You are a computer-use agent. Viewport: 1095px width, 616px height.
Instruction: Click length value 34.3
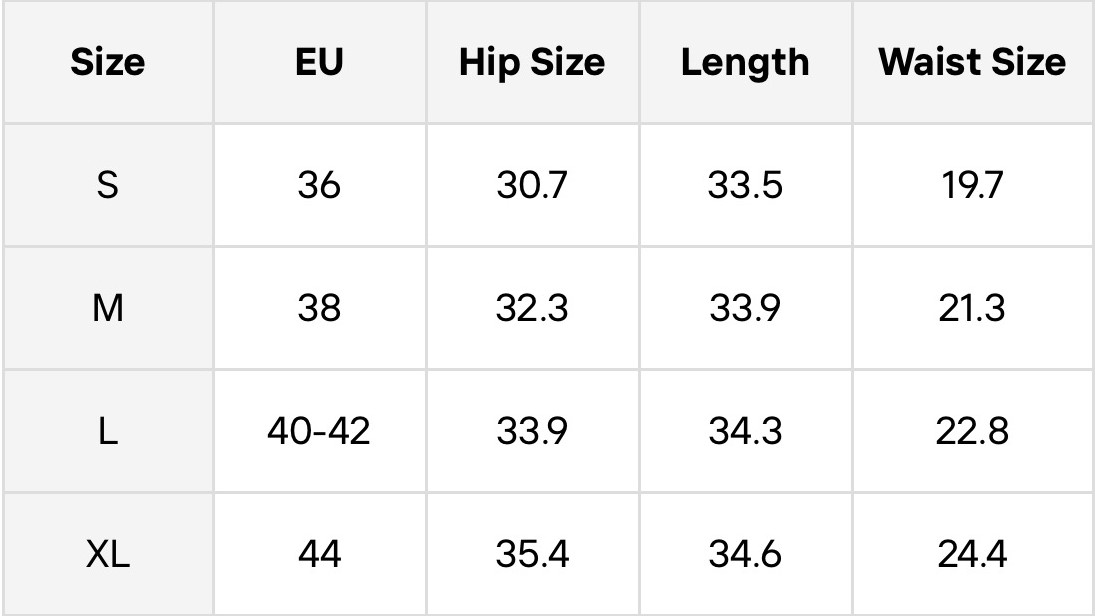745,431
